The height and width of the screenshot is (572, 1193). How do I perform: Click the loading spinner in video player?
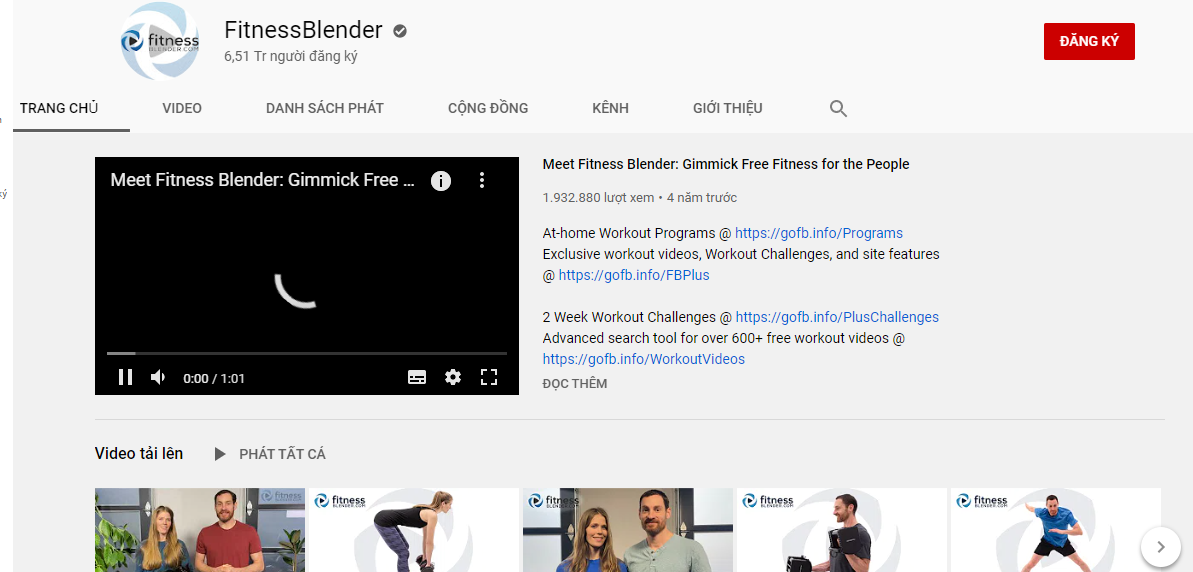[x=295, y=291]
